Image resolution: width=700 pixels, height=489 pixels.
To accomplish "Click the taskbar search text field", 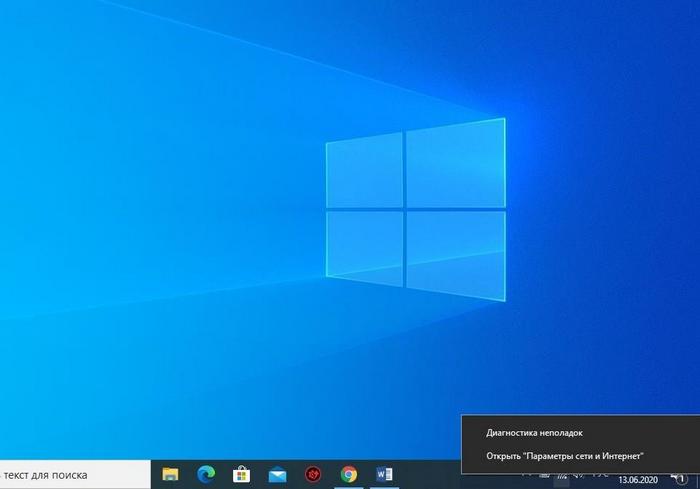I will tap(75, 475).
